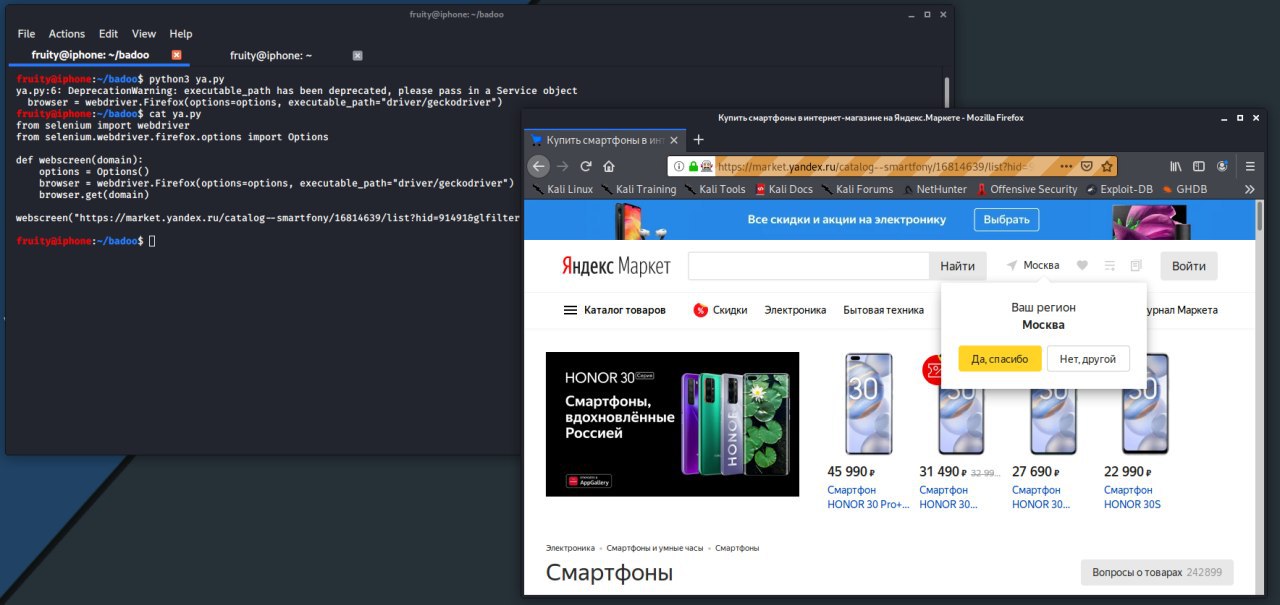Click the Москва region link
This screenshot has width=1280, height=605.
tap(1041, 266)
